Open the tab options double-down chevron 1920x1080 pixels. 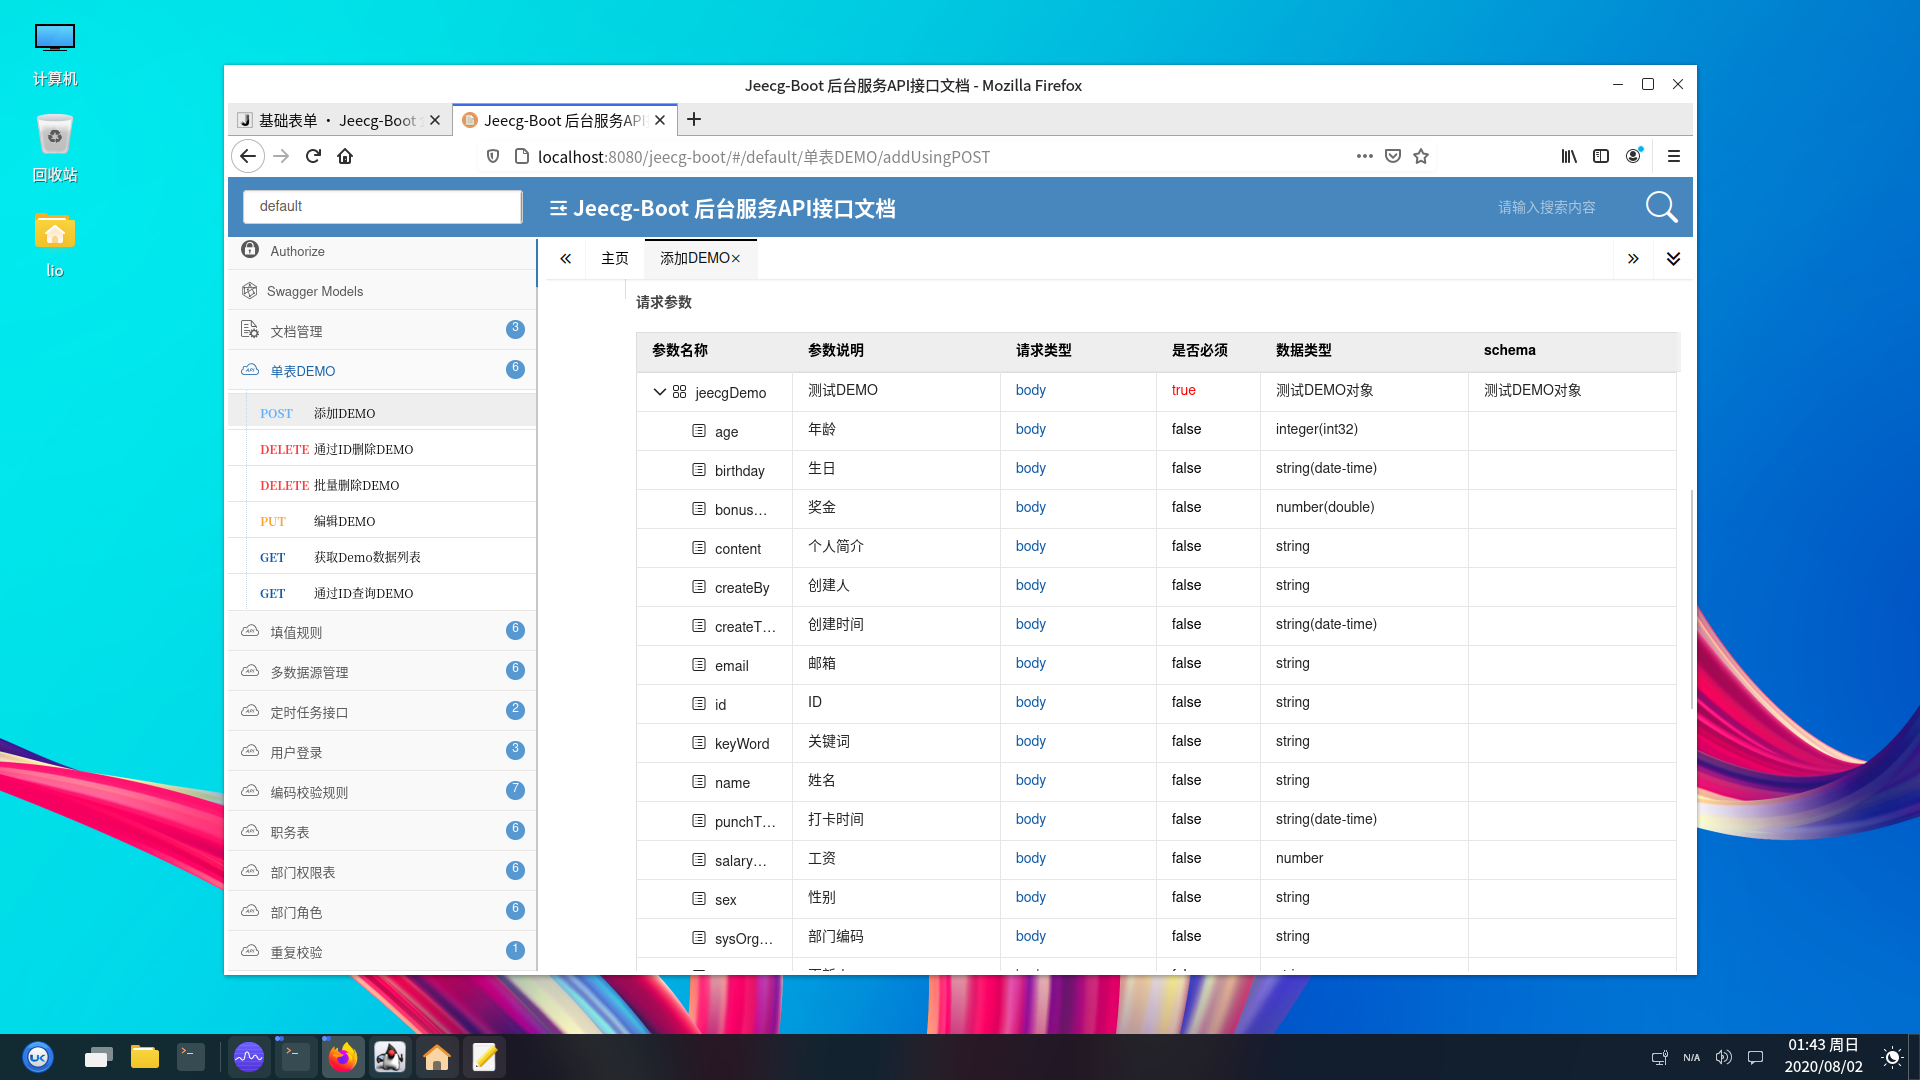[1673, 259]
